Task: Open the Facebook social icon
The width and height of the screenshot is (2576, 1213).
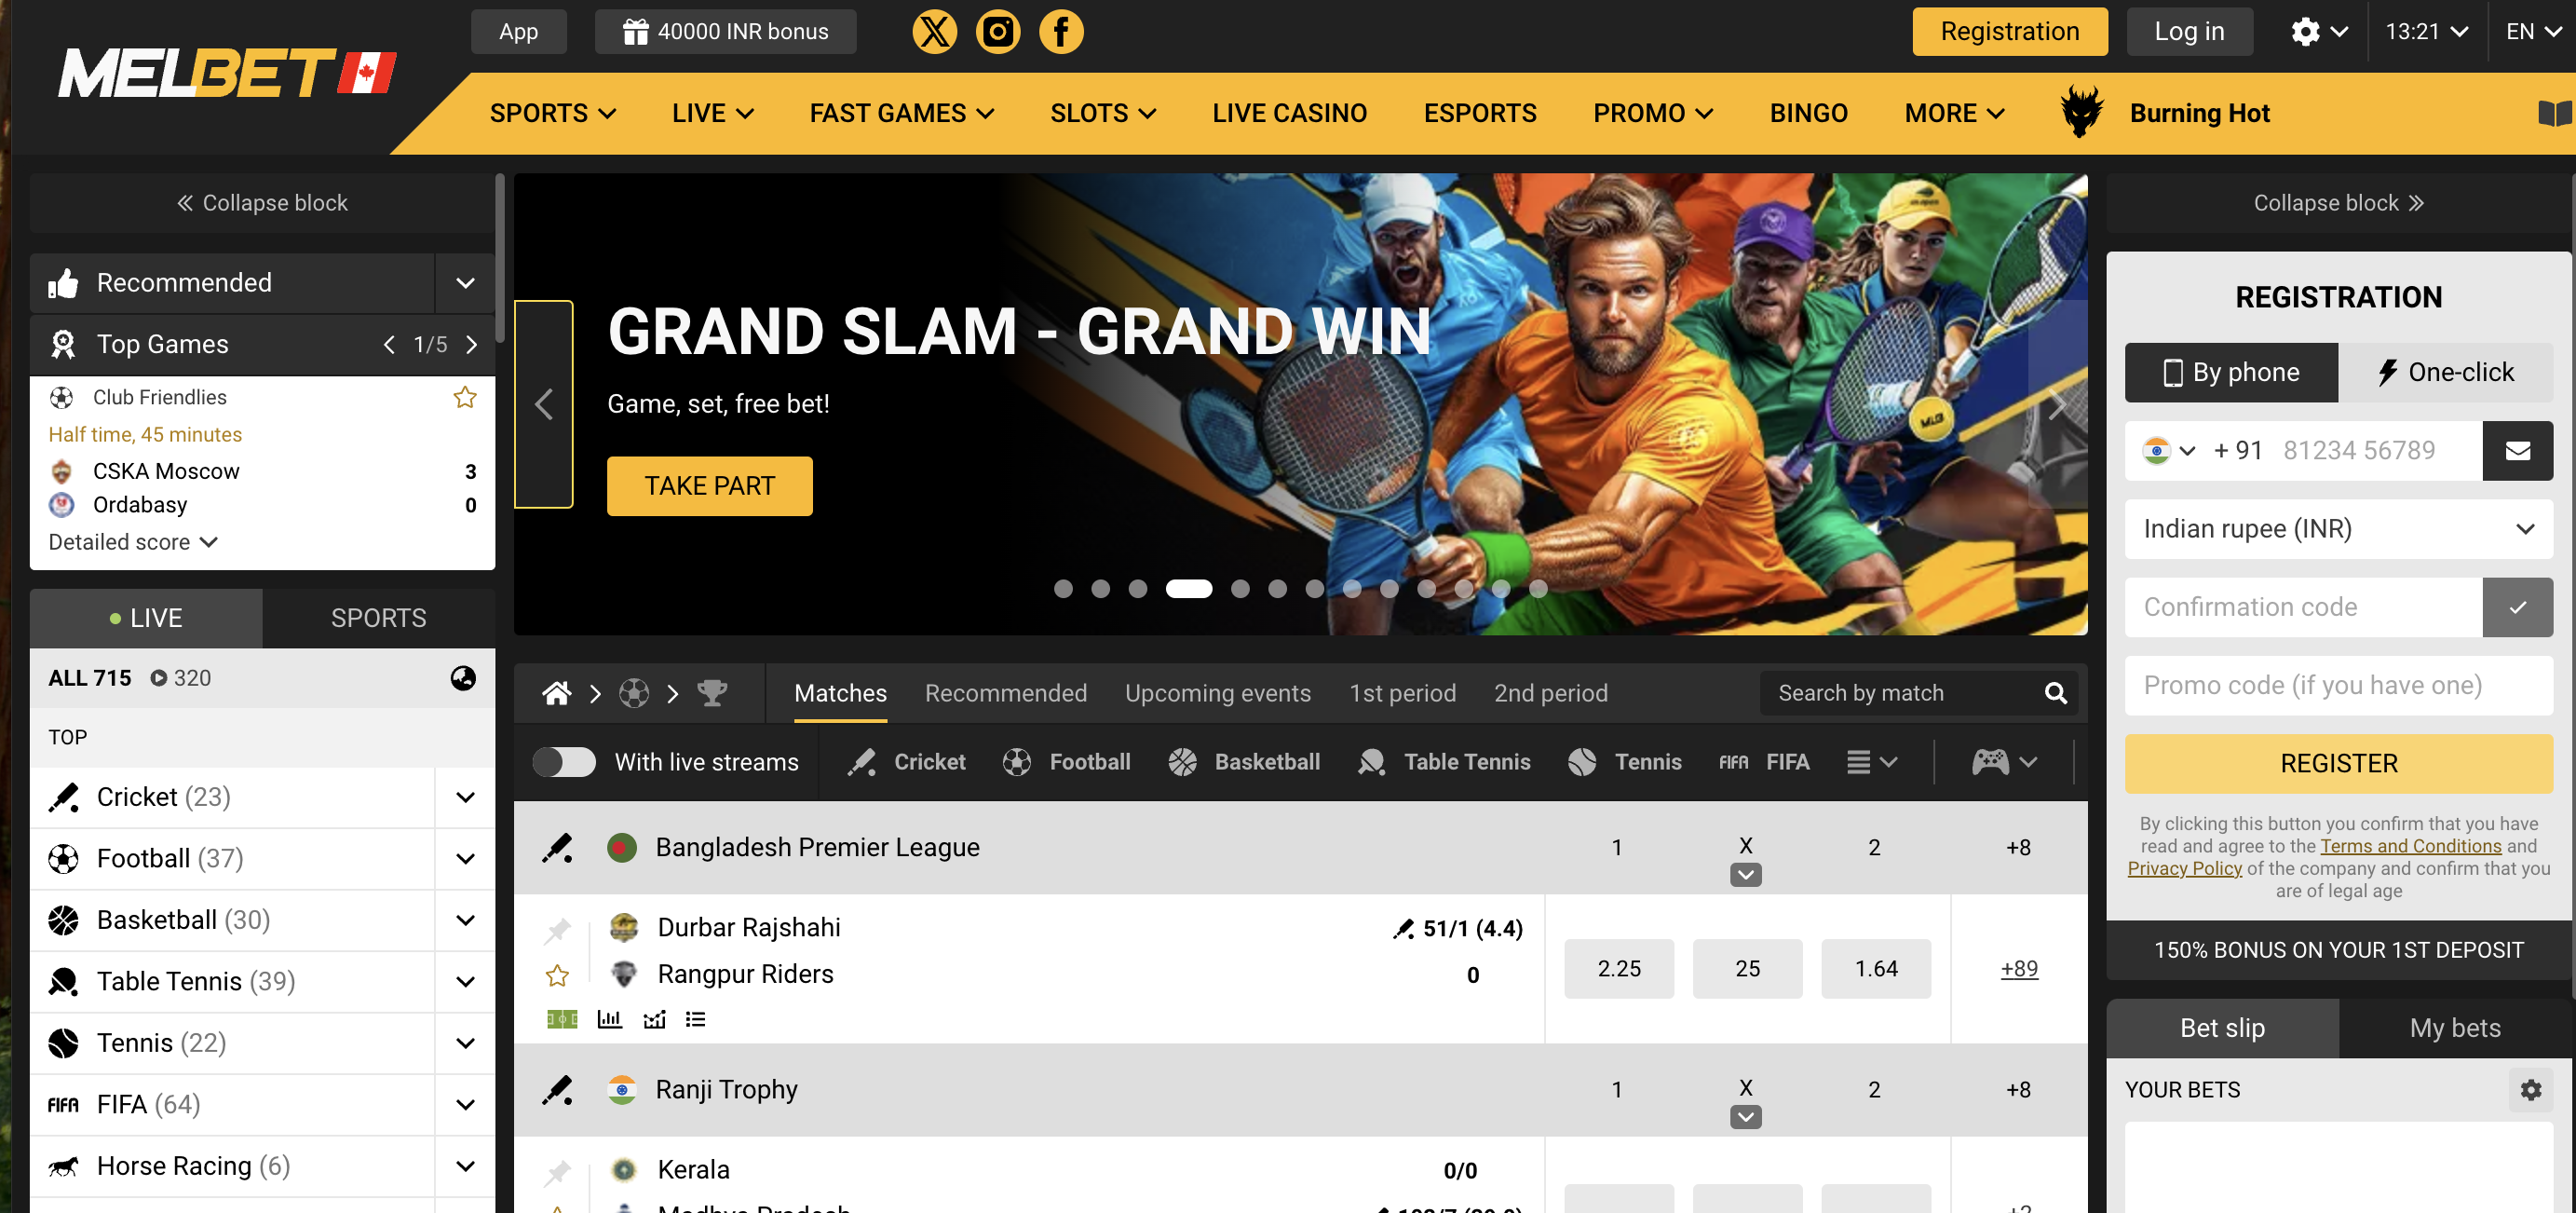Action: (1060, 31)
